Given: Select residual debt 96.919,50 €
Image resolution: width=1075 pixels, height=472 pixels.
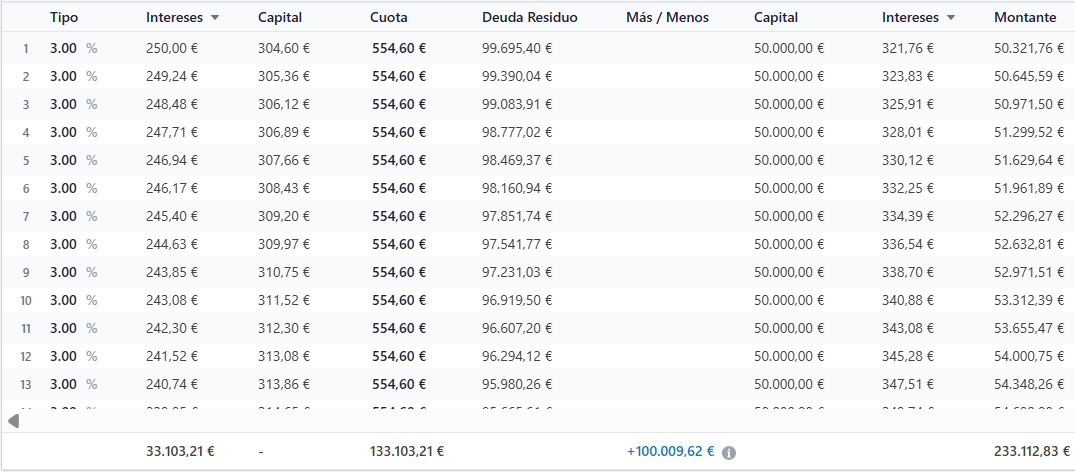Looking at the screenshot, I should [517, 300].
